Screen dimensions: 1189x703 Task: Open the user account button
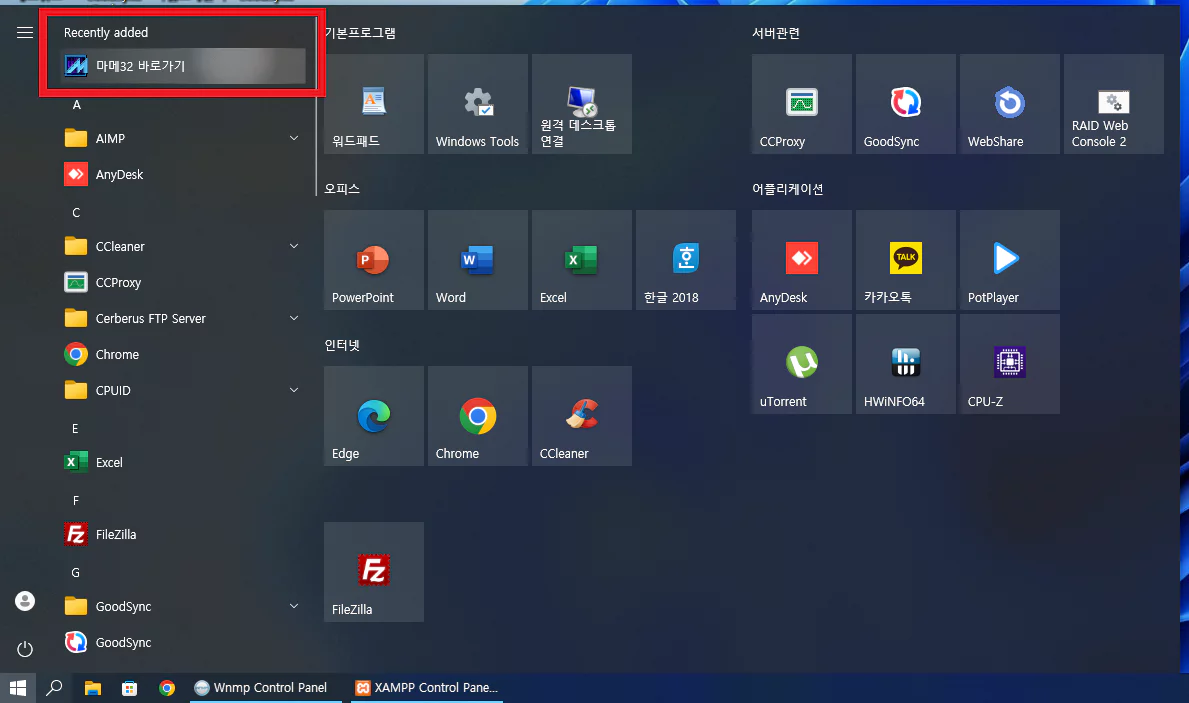(x=25, y=601)
